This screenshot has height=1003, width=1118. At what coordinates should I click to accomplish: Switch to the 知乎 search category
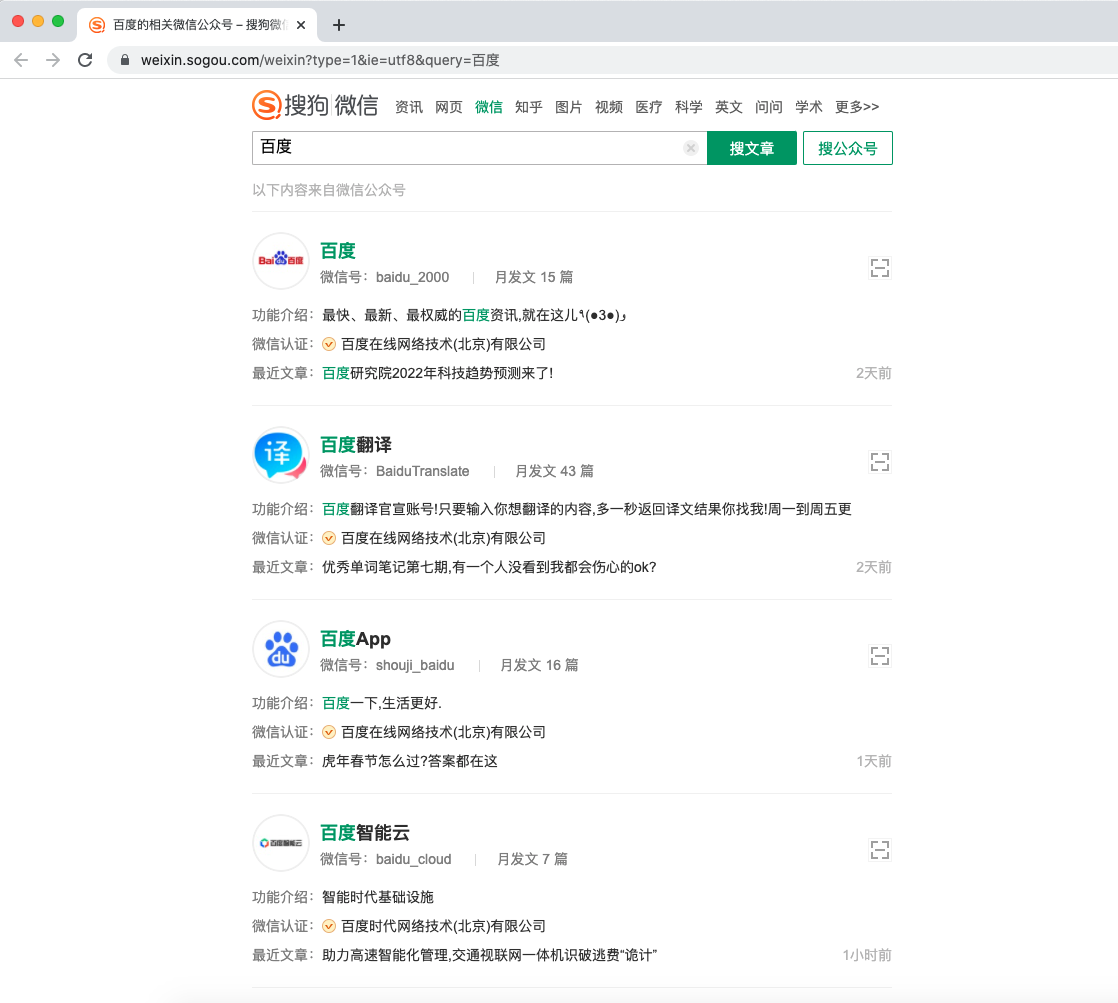[x=528, y=107]
